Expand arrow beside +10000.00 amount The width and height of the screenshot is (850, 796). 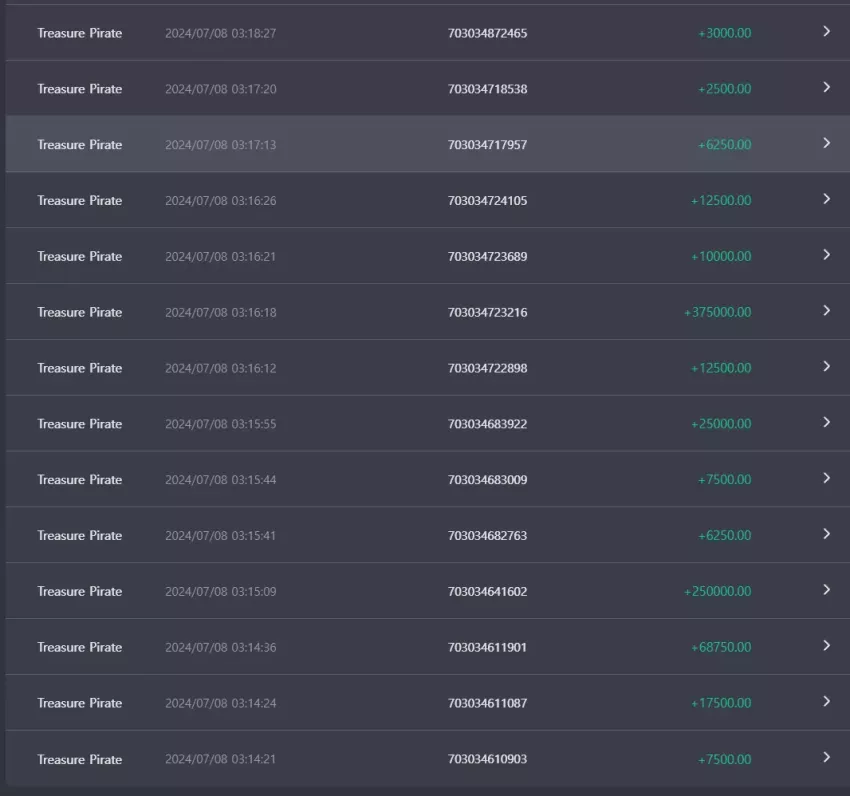(826, 255)
